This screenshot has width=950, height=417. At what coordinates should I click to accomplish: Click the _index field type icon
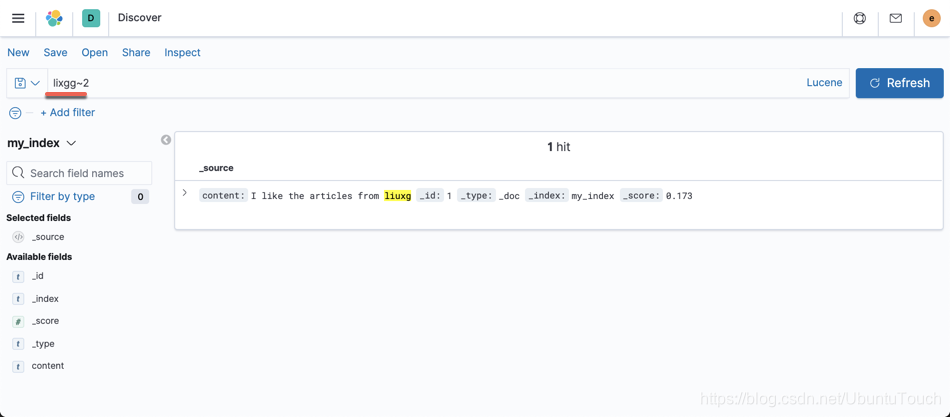(x=18, y=299)
